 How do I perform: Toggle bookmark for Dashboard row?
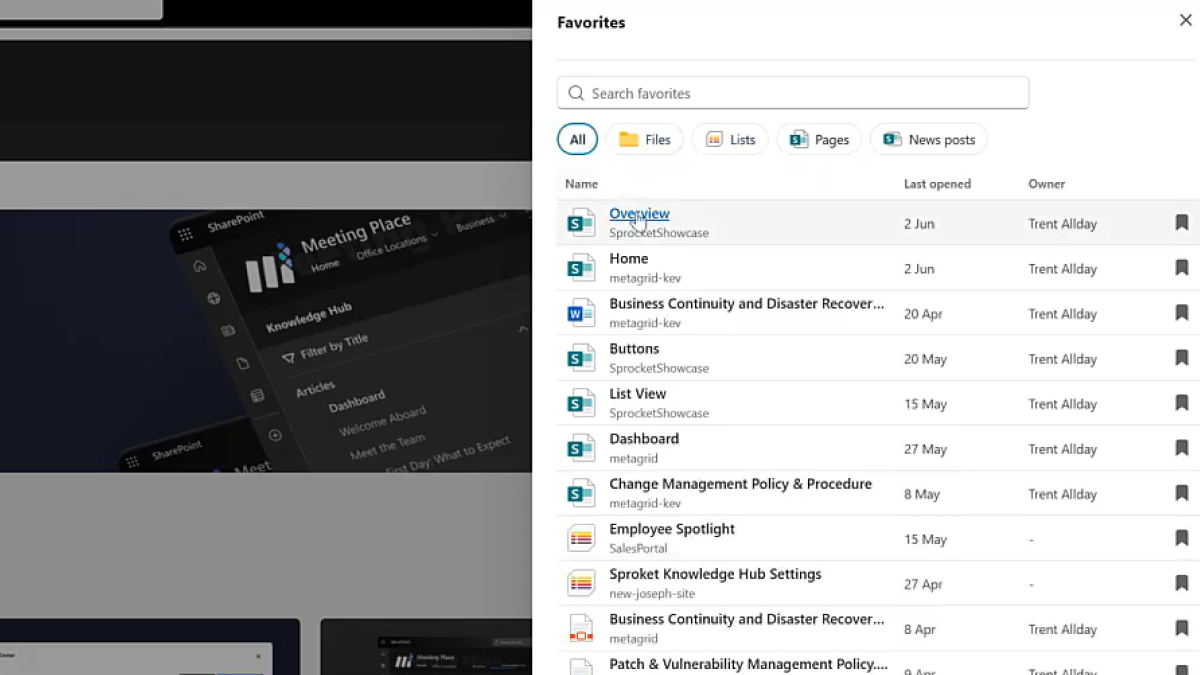coord(1181,448)
